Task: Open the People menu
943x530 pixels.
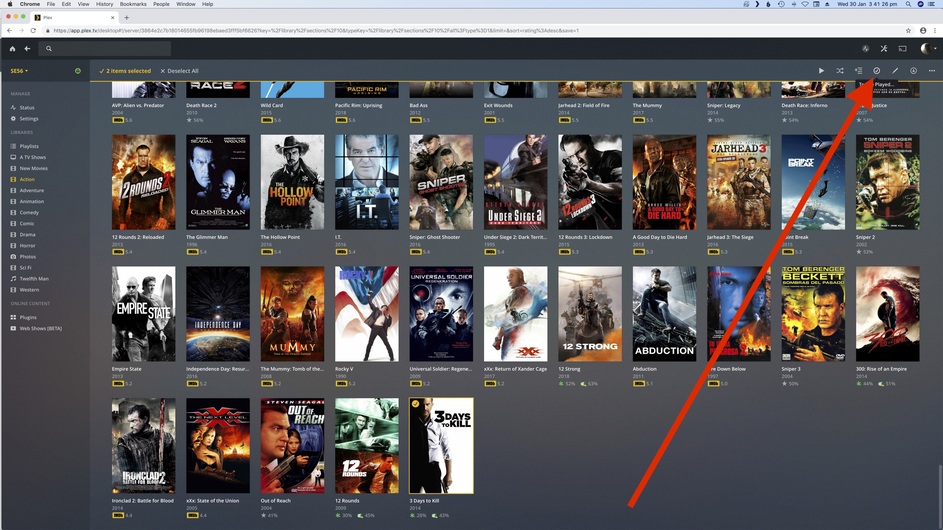Action: pyautogui.click(x=161, y=4)
